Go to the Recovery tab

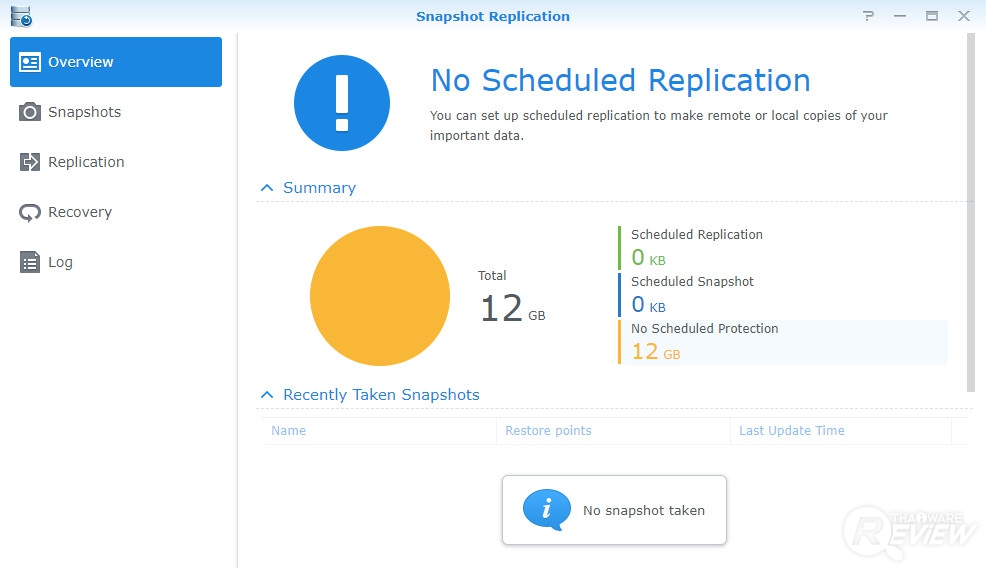(x=80, y=212)
